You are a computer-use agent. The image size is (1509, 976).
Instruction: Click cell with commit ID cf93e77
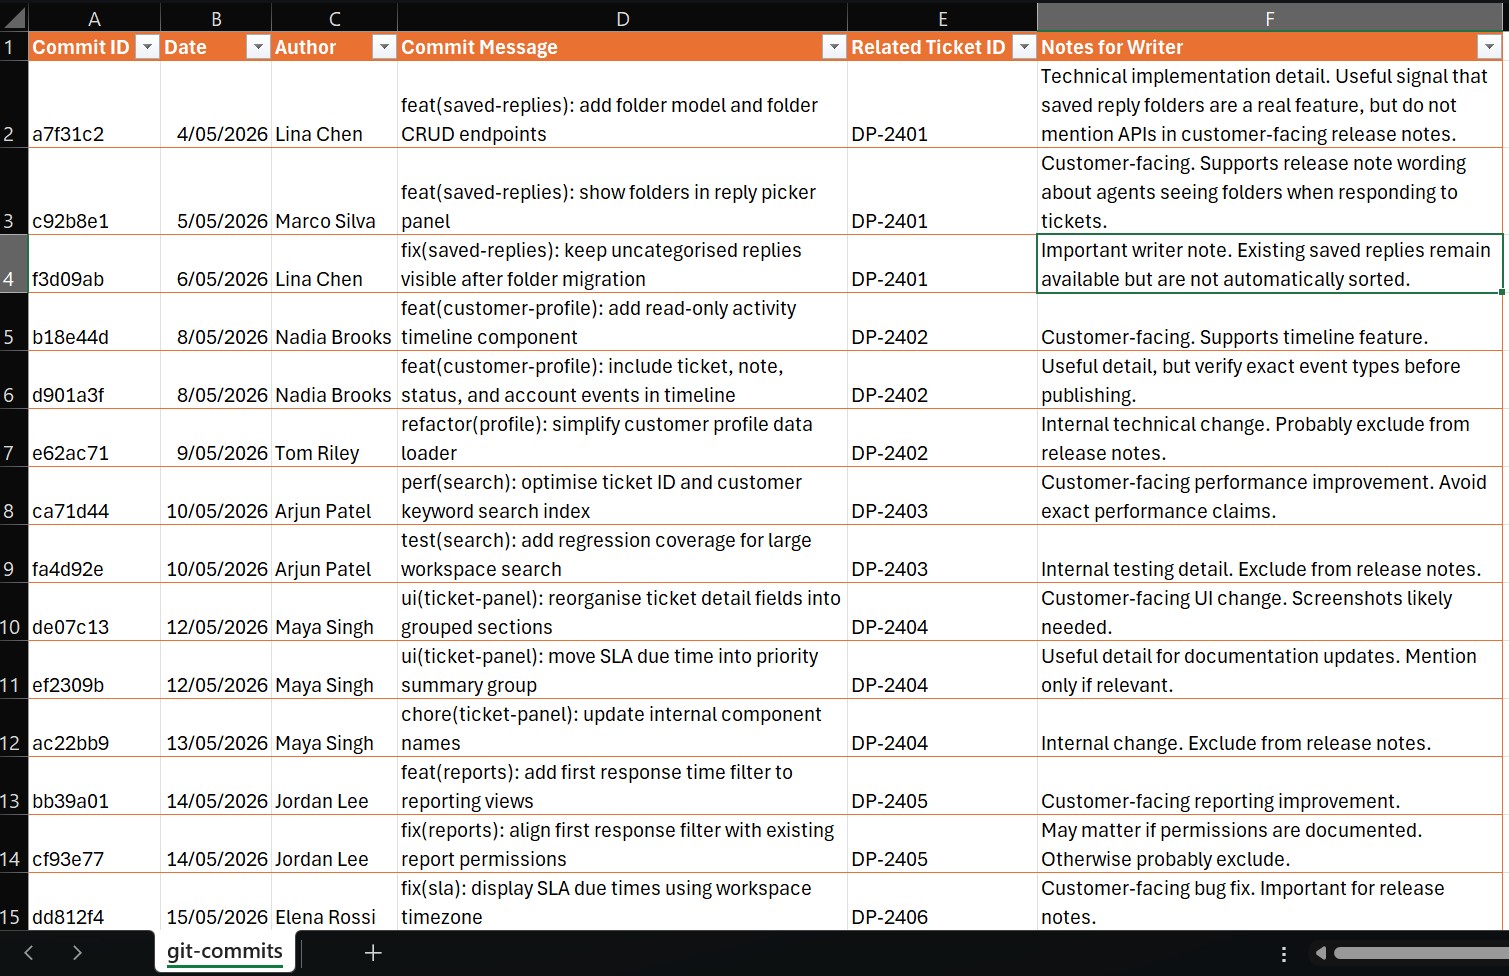click(x=94, y=844)
